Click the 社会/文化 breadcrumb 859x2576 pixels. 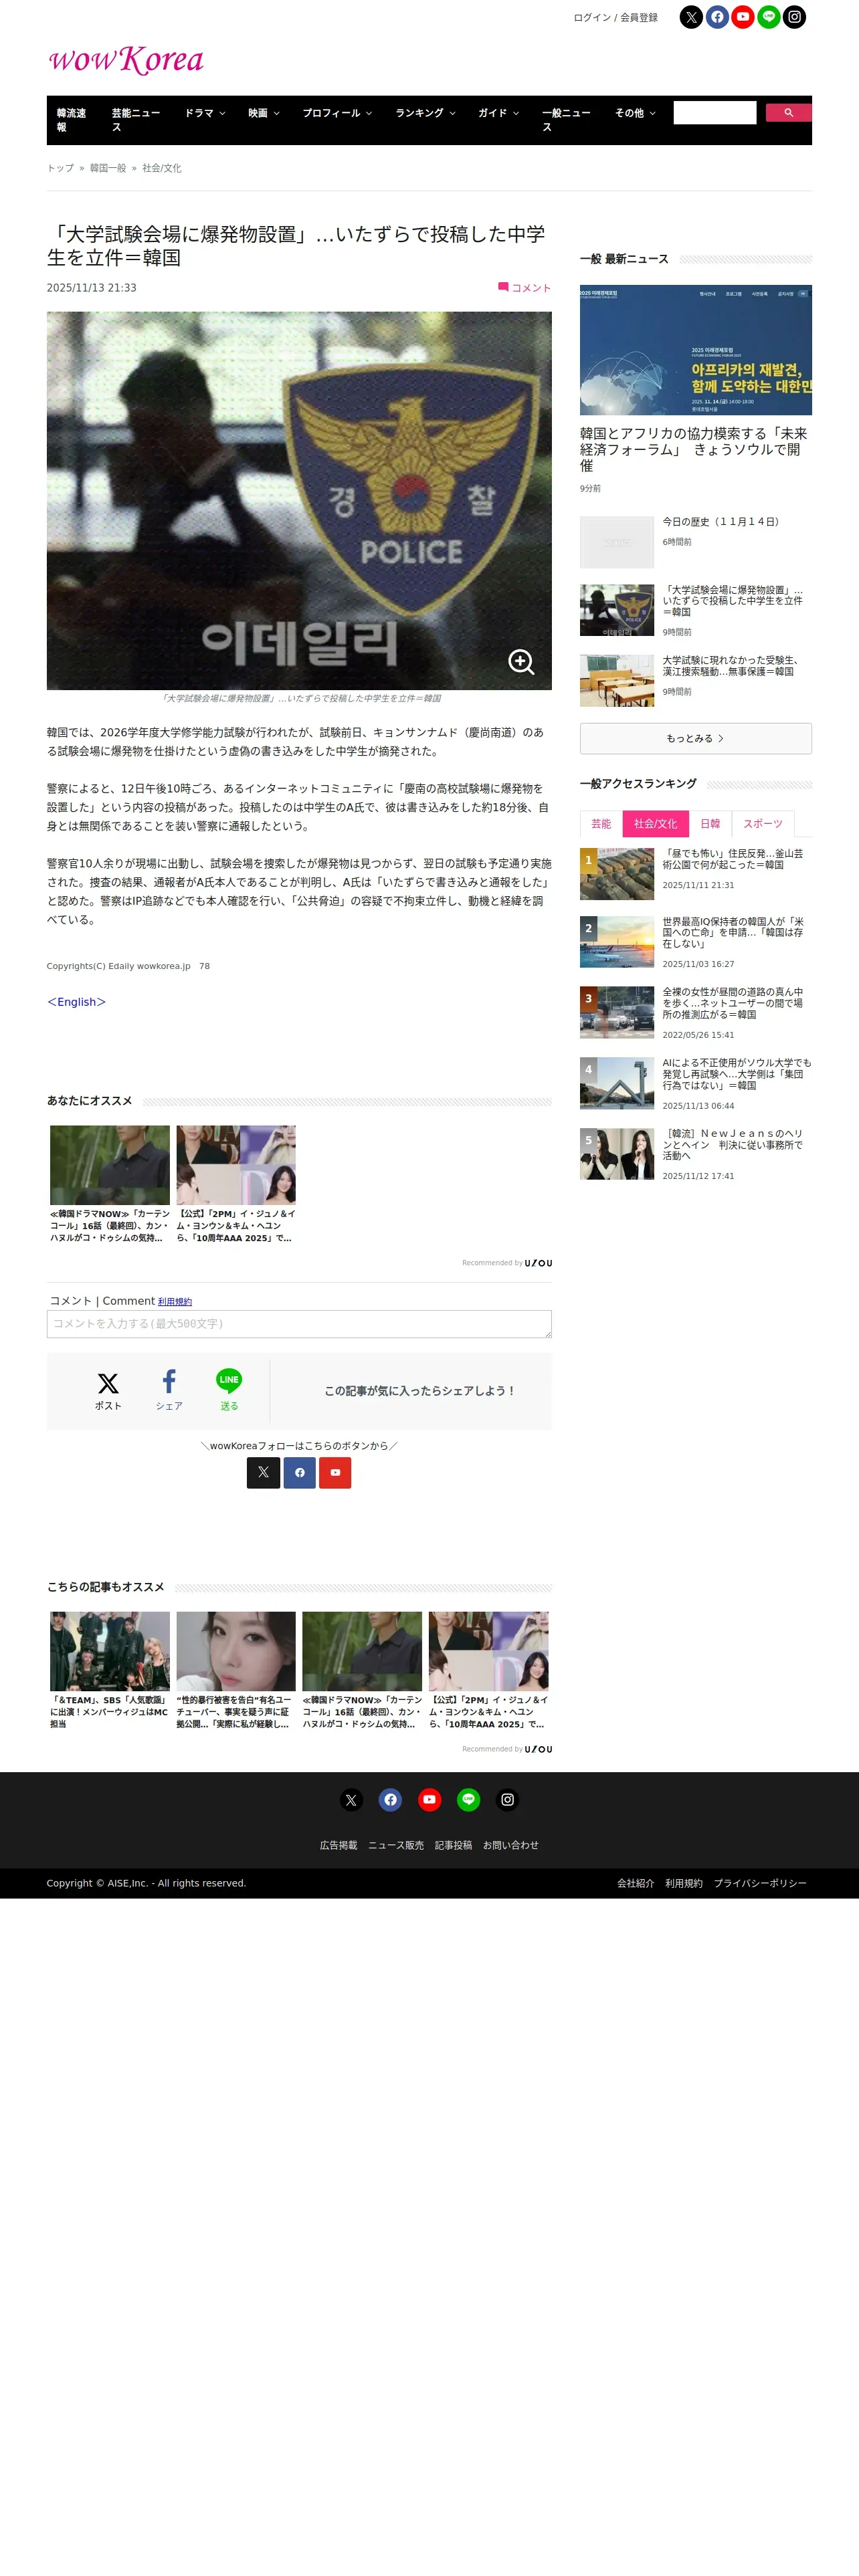[x=162, y=168]
